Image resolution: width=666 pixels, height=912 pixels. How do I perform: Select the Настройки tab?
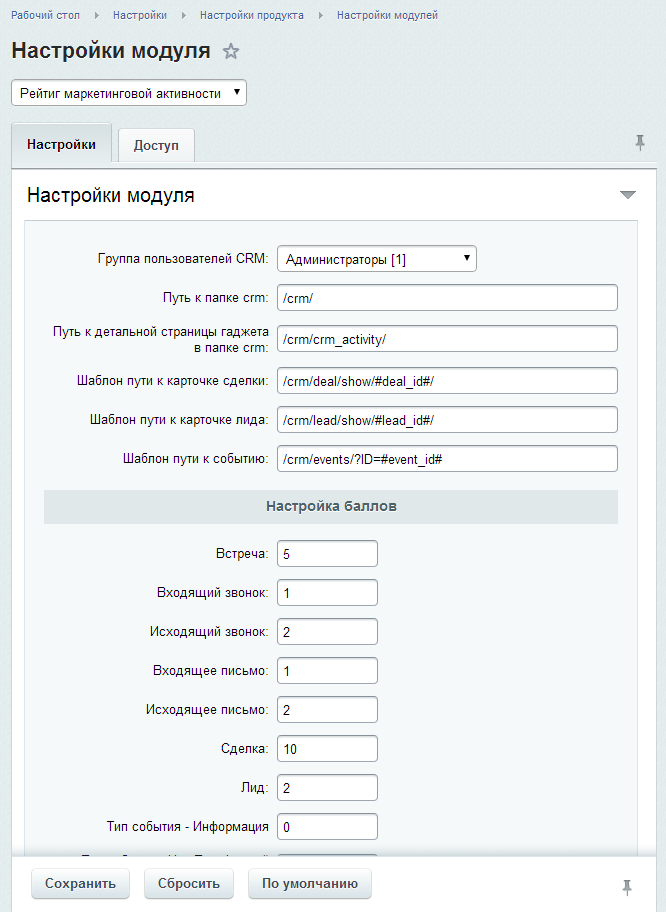[x=61, y=144]
